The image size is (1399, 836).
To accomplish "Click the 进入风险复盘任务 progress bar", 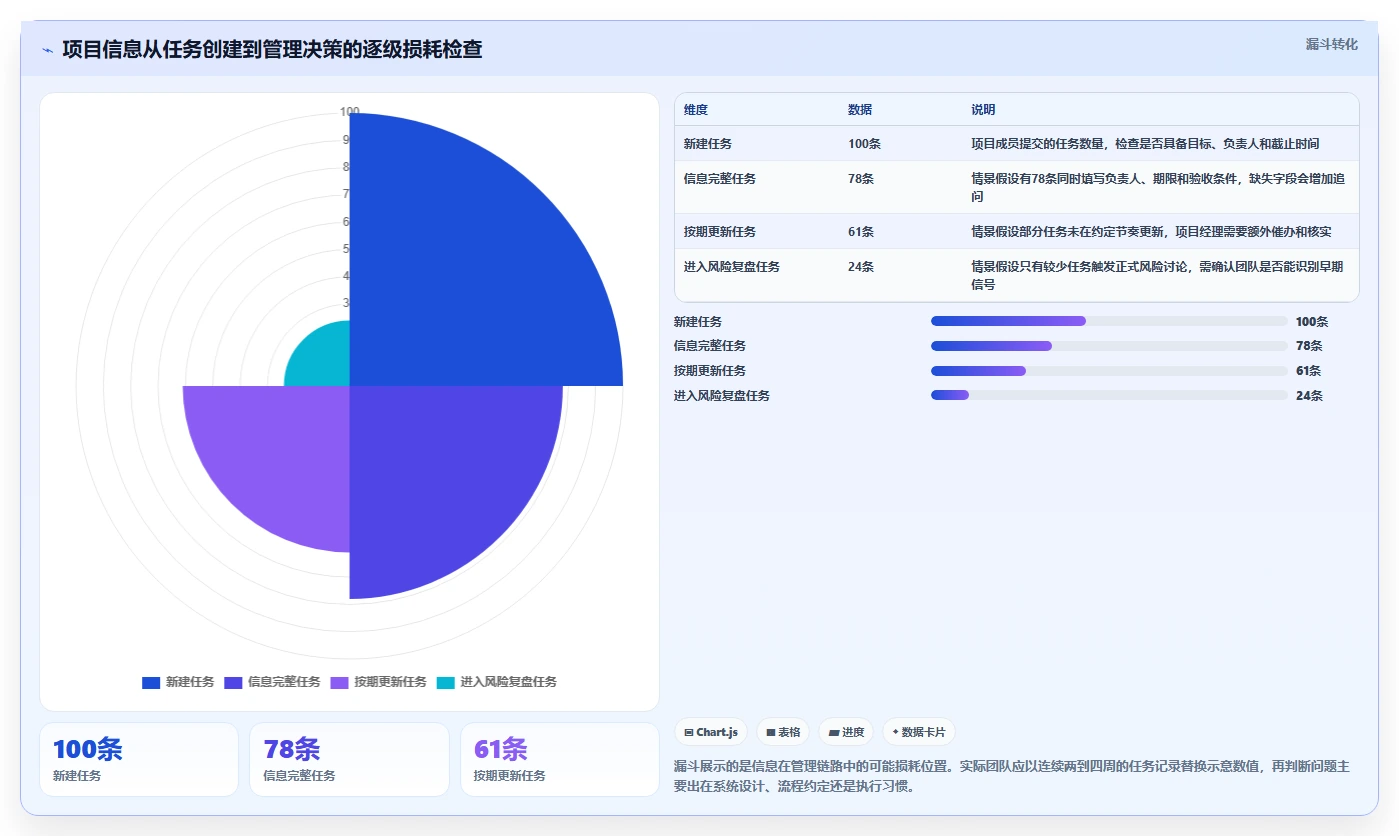I will [1109, 395].
